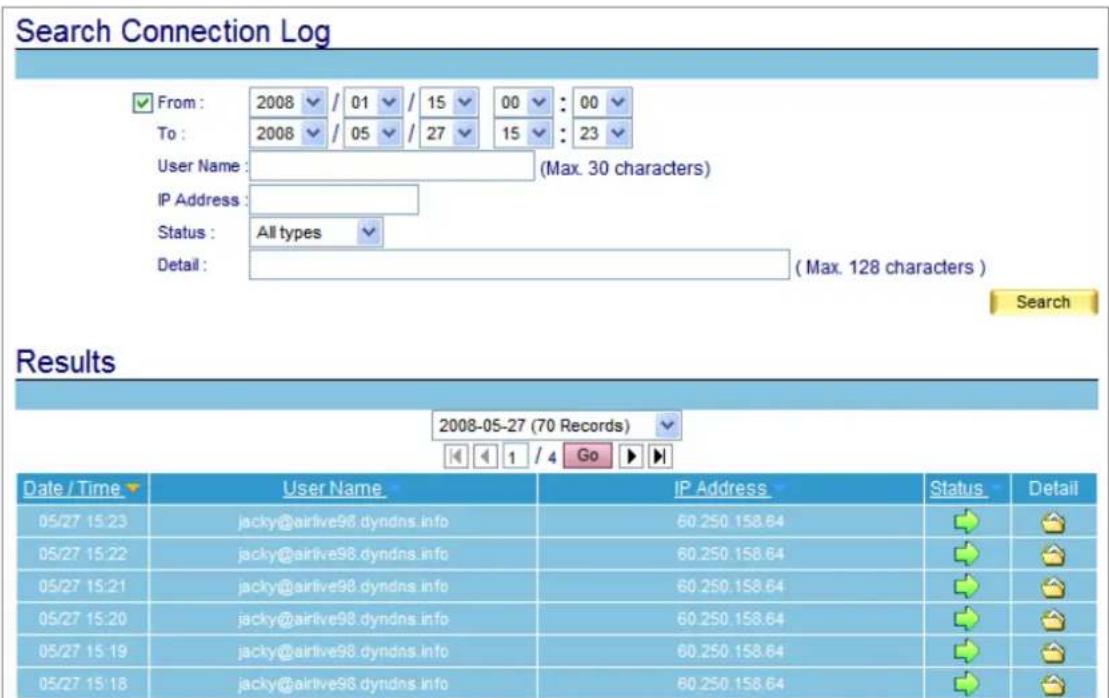Expand the Status All types dropdown
This screenshot has width=1109, height=698.
pyautogui.click(x=316, y=233)
